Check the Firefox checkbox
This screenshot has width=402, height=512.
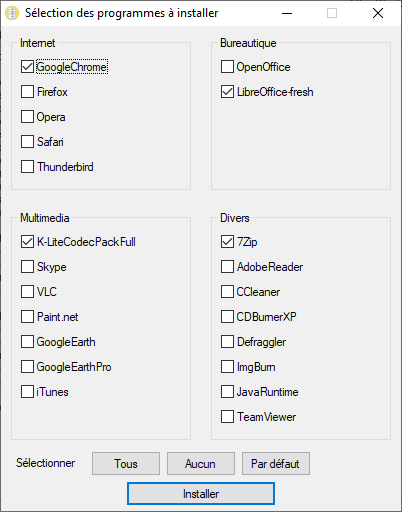27,92
